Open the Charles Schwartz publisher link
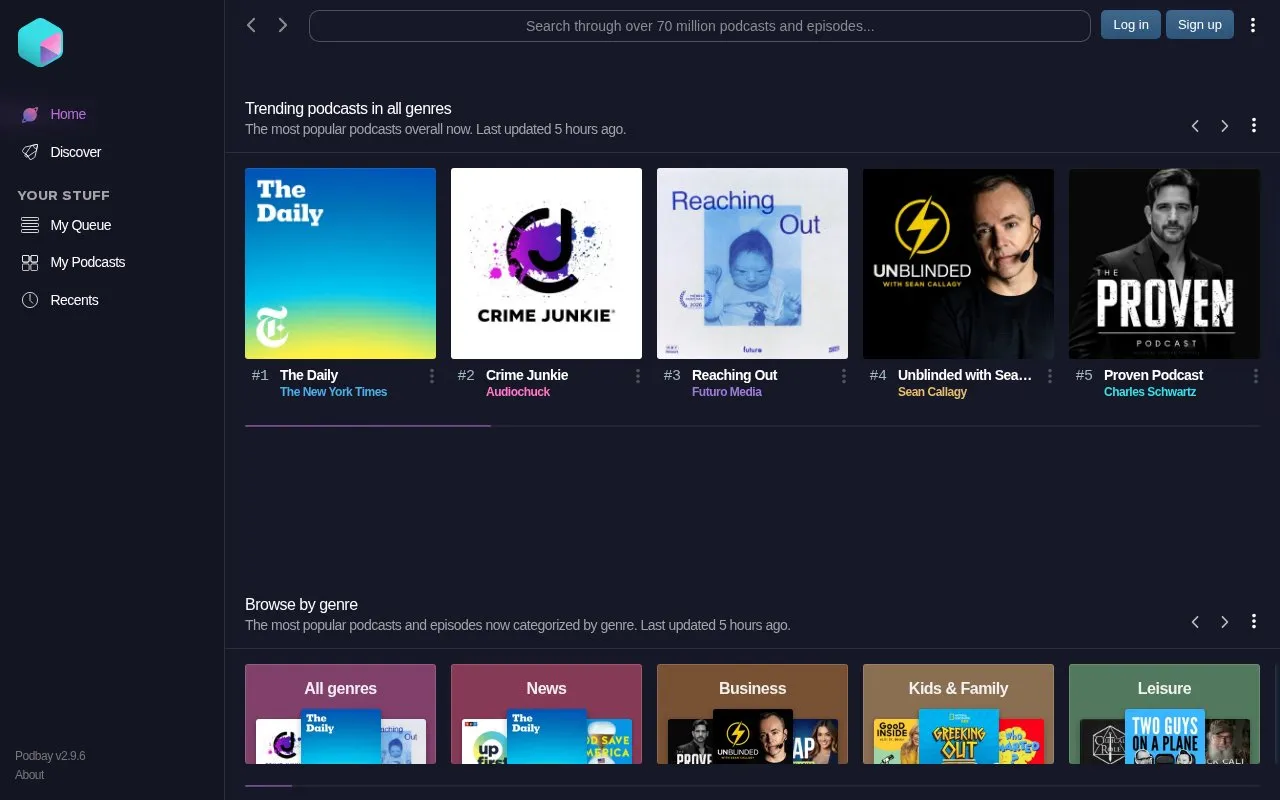The width and height of the screenshot is (1280, 800). point(1150,392)
